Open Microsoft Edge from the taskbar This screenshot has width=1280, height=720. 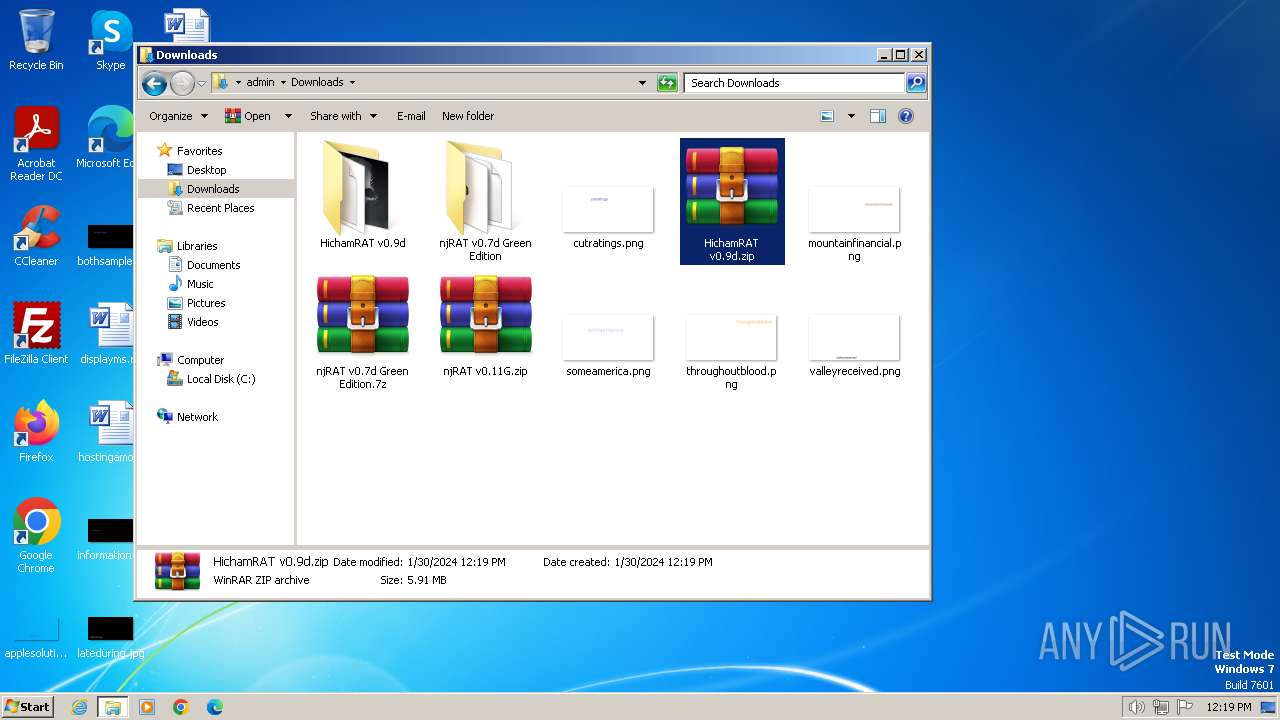214,707
